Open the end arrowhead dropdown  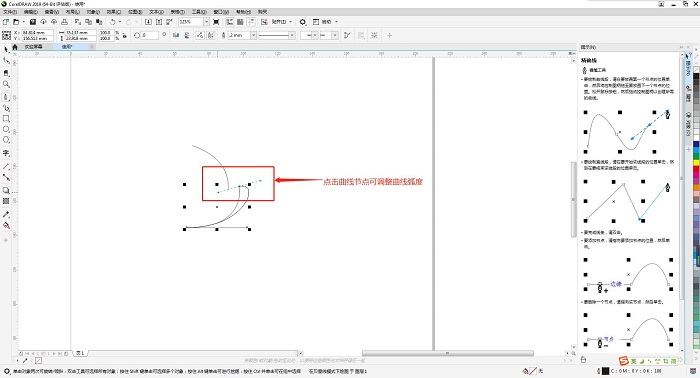pos(334,35)
